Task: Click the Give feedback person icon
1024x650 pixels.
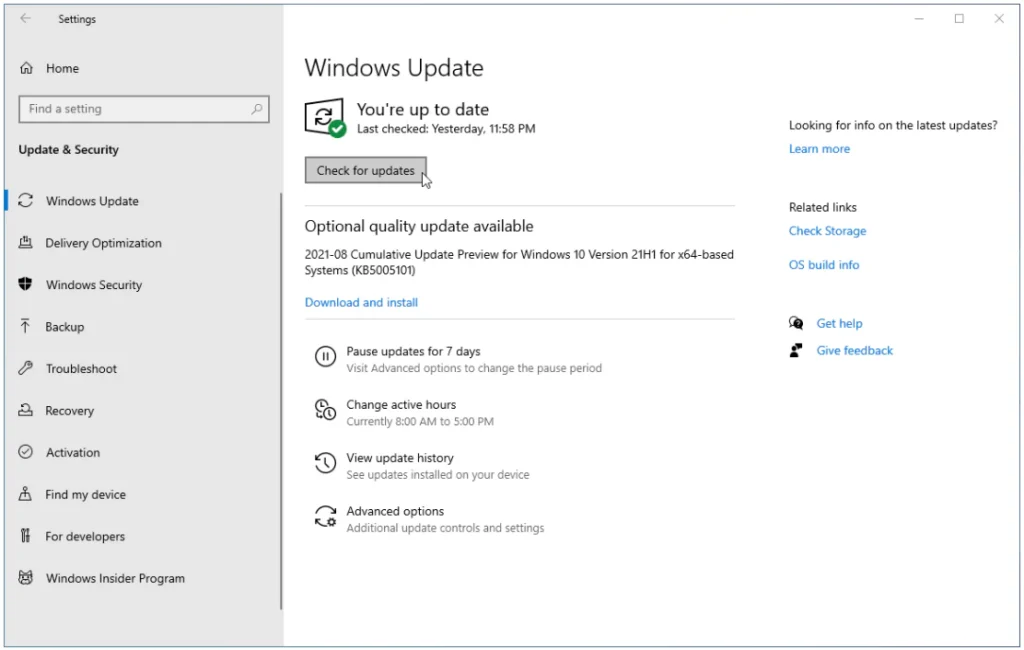Action: click(796, 350)
